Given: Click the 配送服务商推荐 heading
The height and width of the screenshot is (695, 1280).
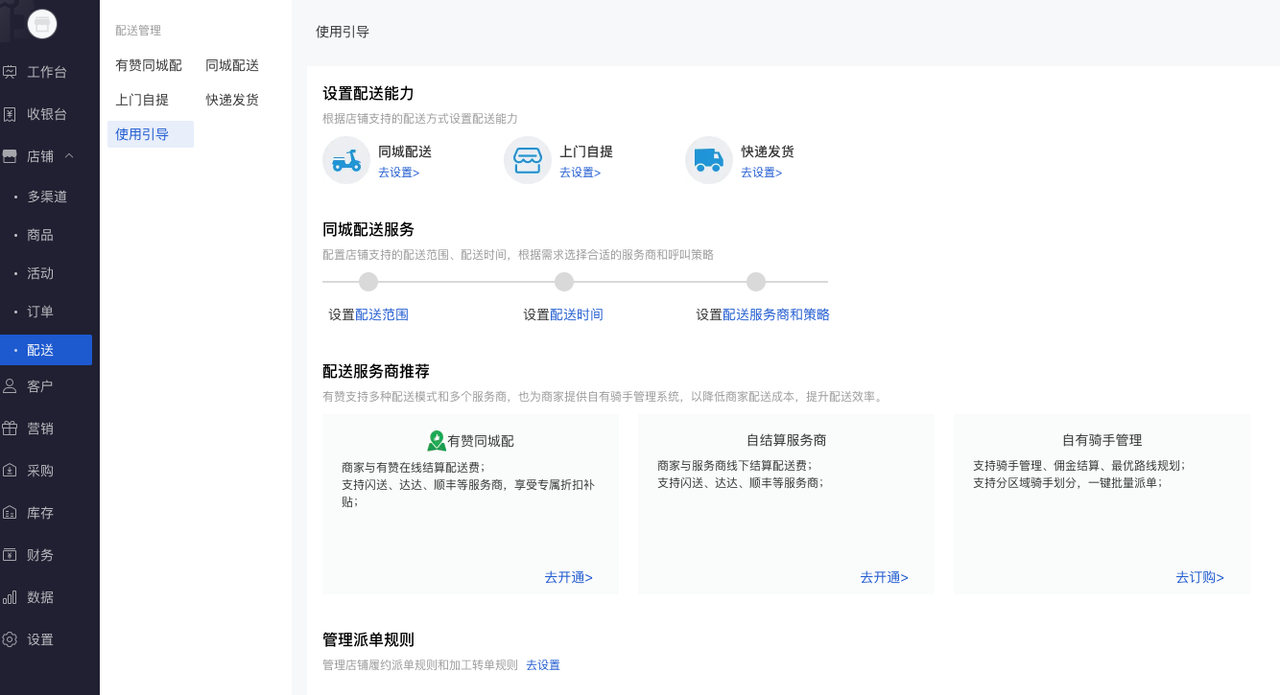Looking at the screenshot, I should coord(376,371).
